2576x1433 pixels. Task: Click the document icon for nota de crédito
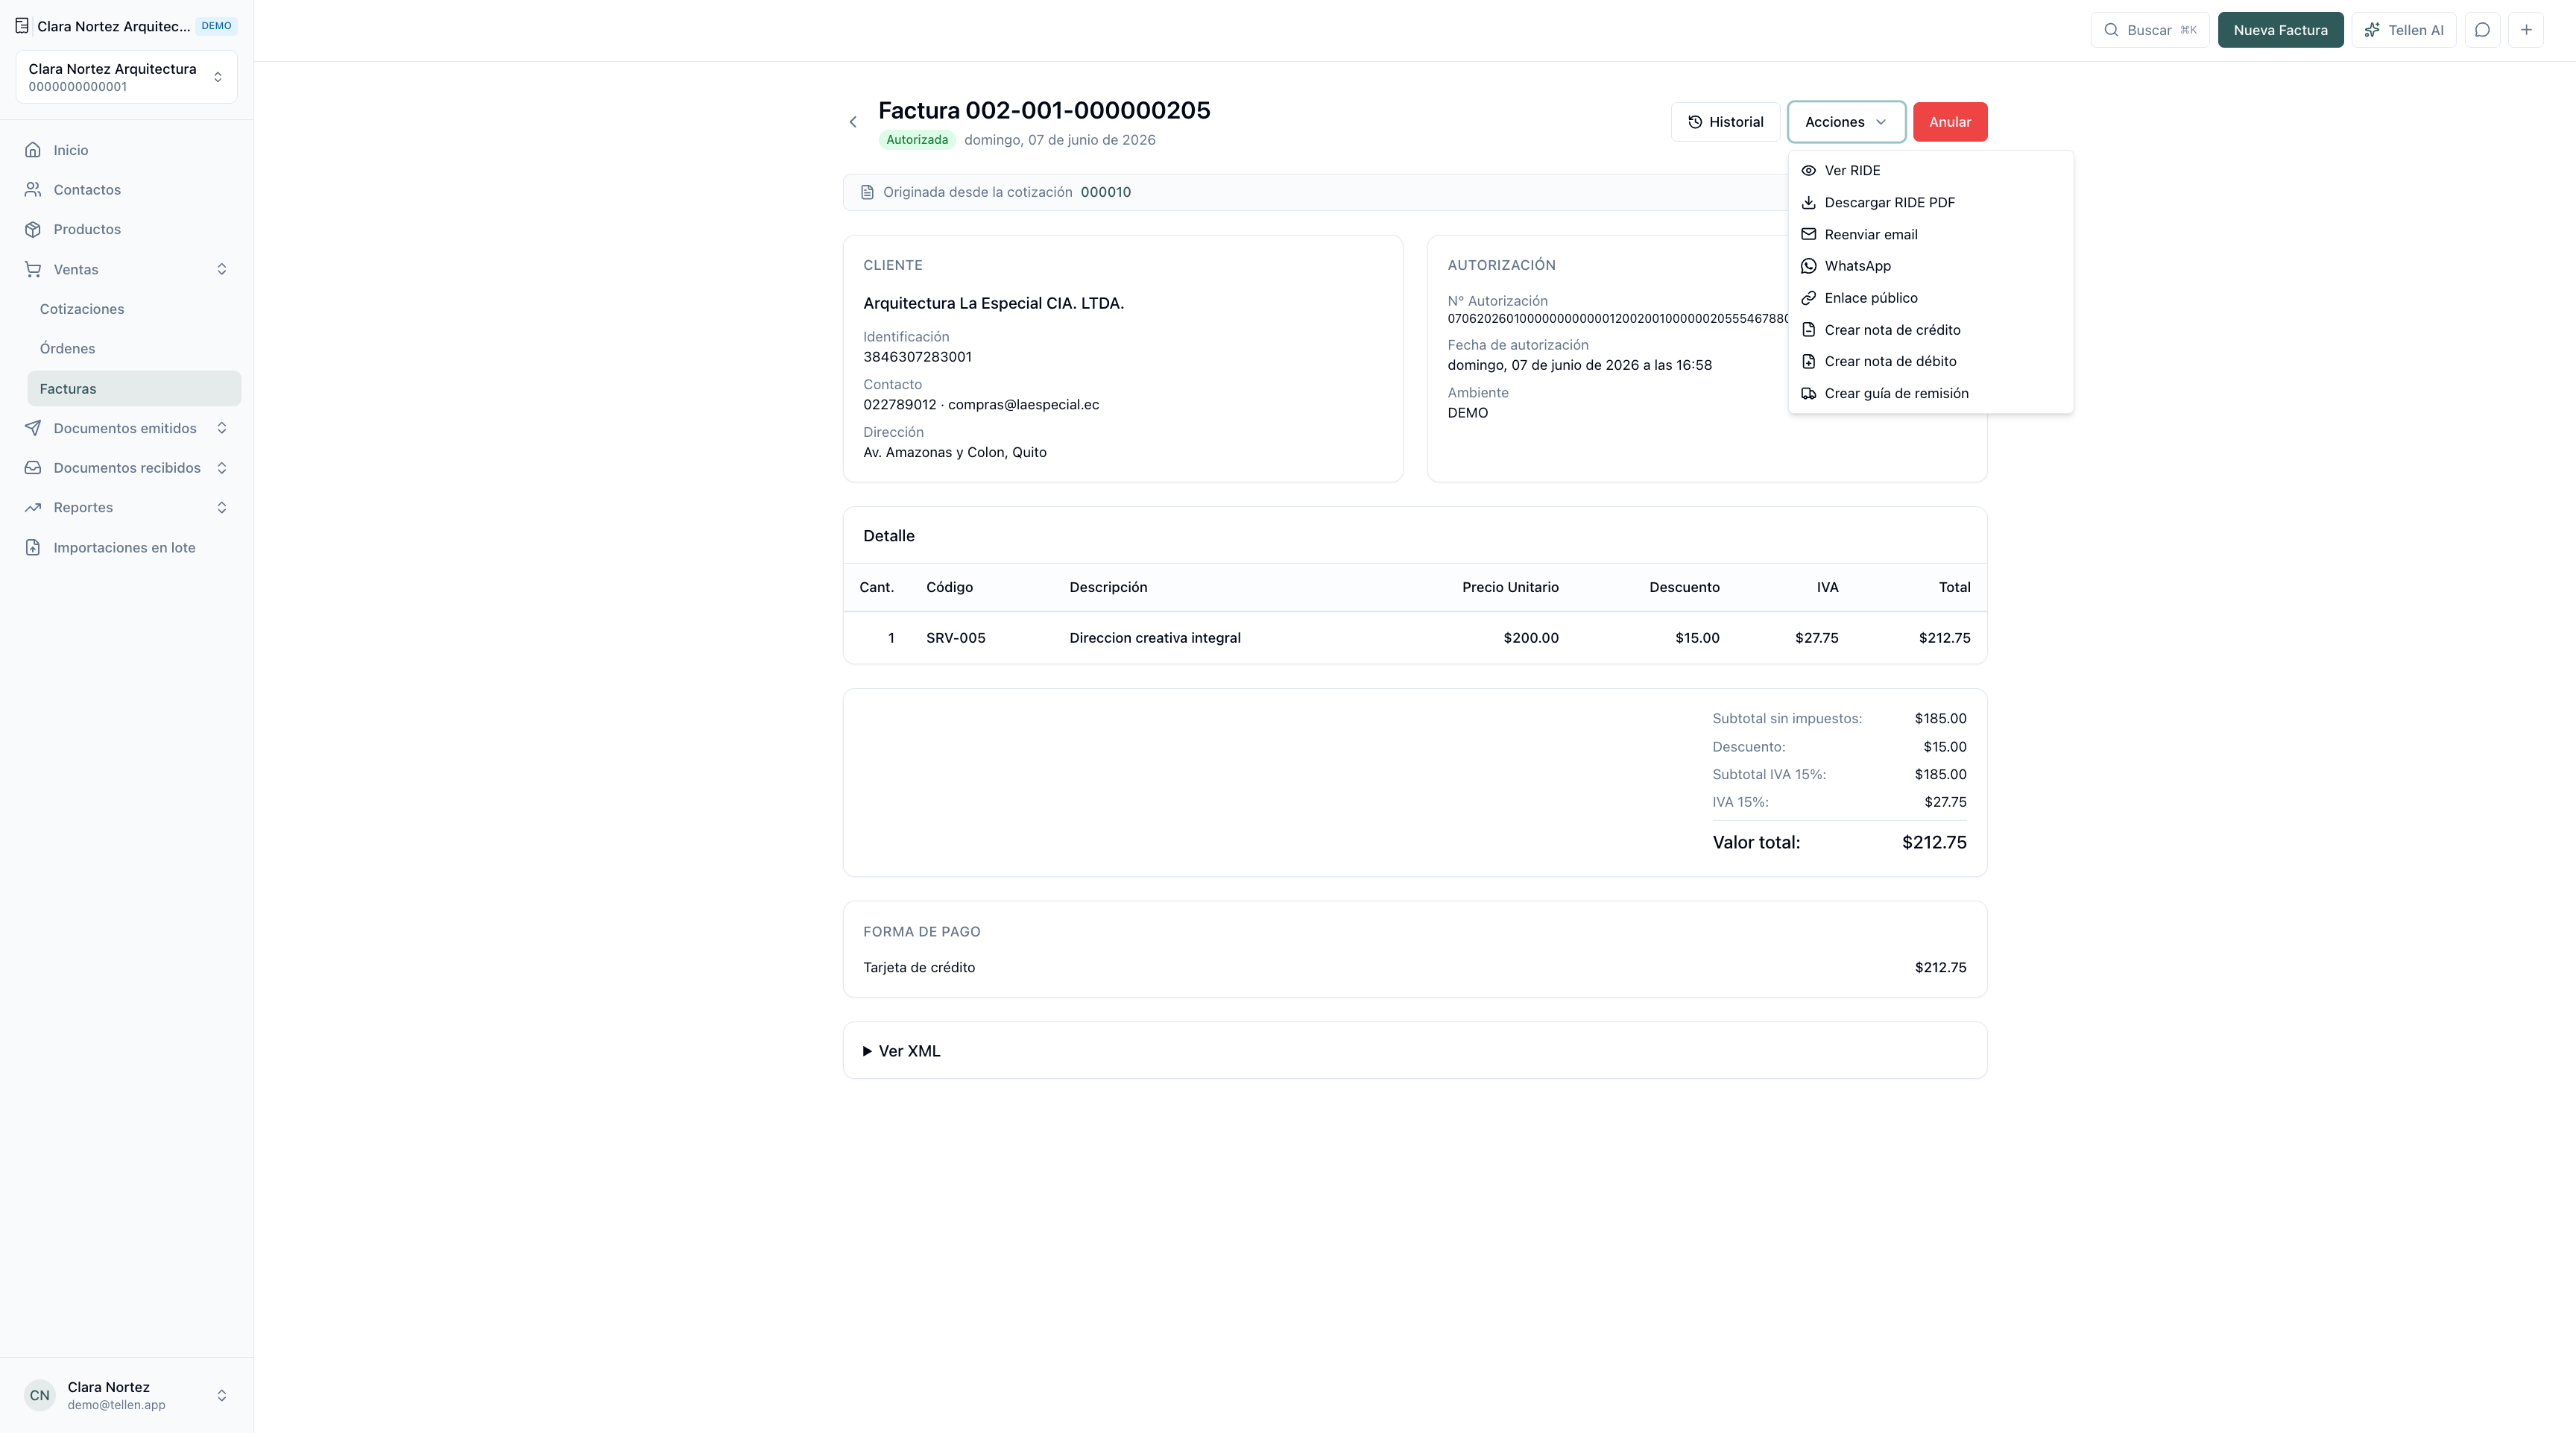1808,330
